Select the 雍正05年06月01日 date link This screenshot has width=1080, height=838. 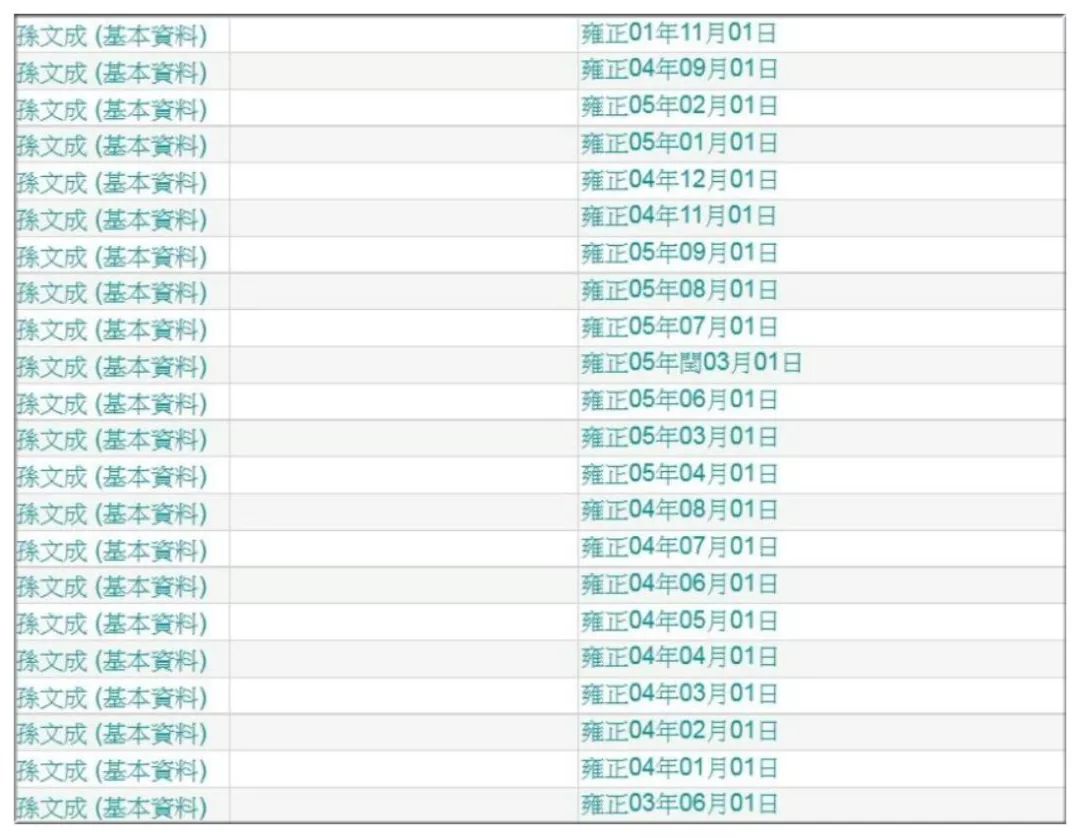678,401
